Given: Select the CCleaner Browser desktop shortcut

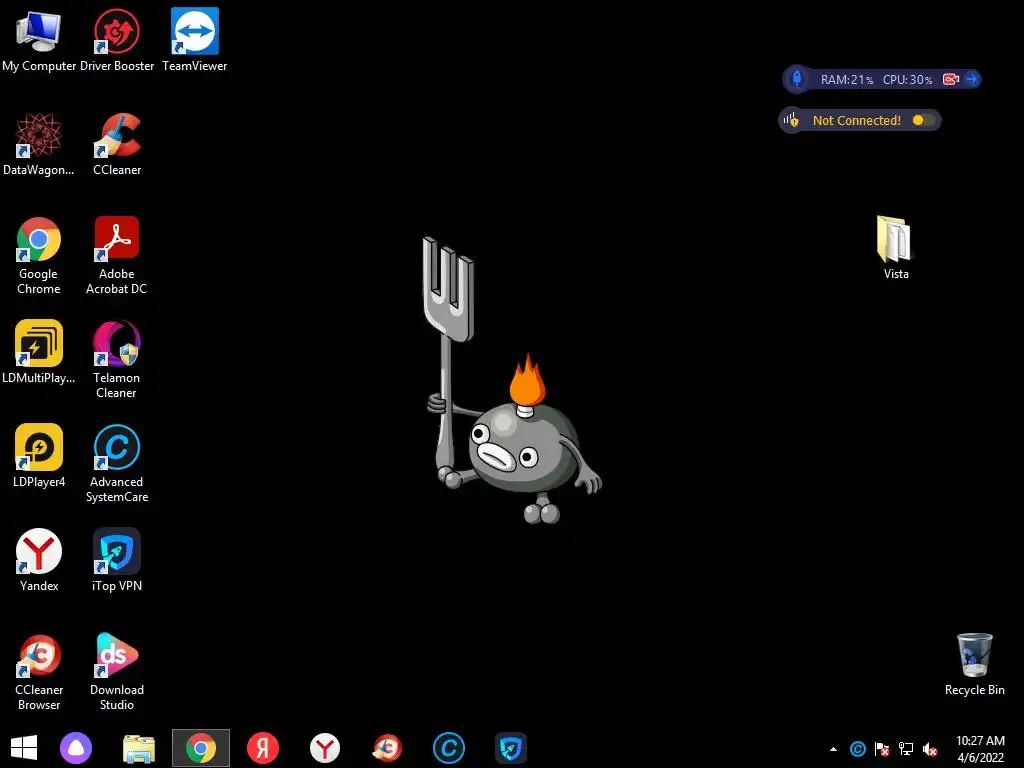Looking at the screenshot, I should tap(39, 671).
